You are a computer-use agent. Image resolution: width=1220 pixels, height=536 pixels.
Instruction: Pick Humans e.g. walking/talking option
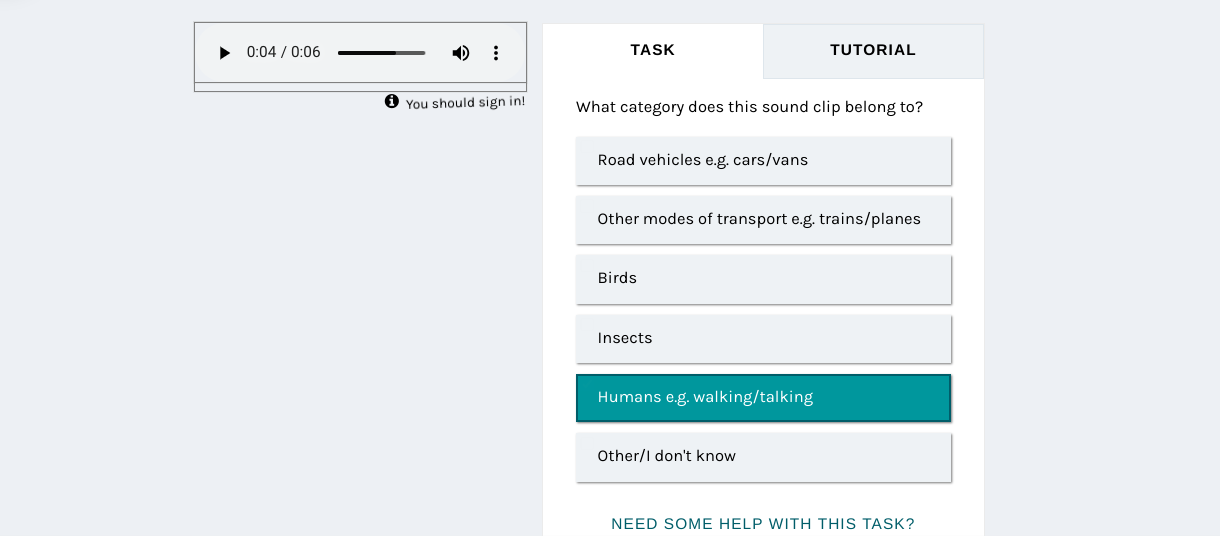coord(763,397)
